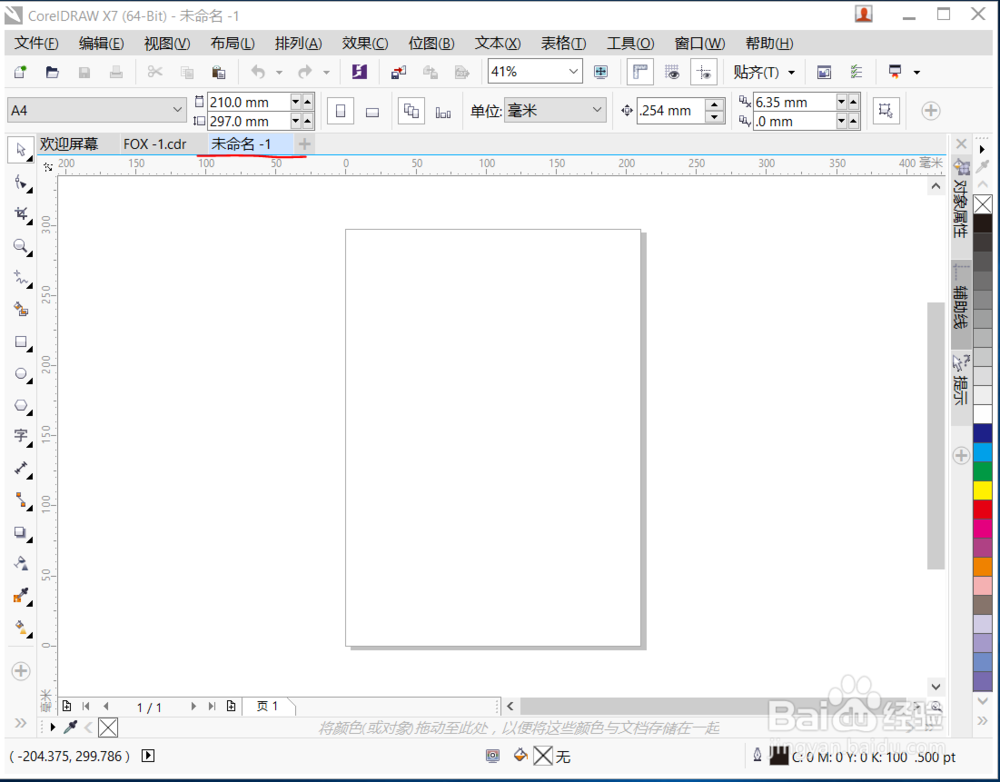Image resolution: width=1000 pixels, height=782 pixels.
Task: Toggle apply layout to current page
Action: click(443, 112)
